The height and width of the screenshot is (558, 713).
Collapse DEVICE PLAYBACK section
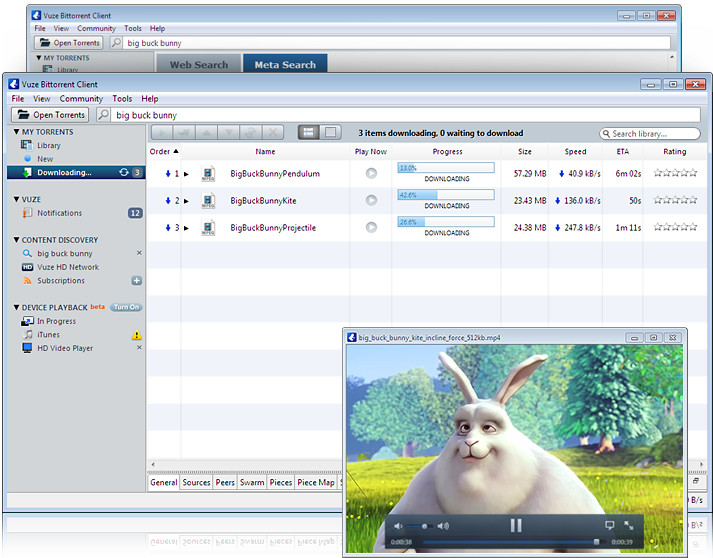point(16,307)
